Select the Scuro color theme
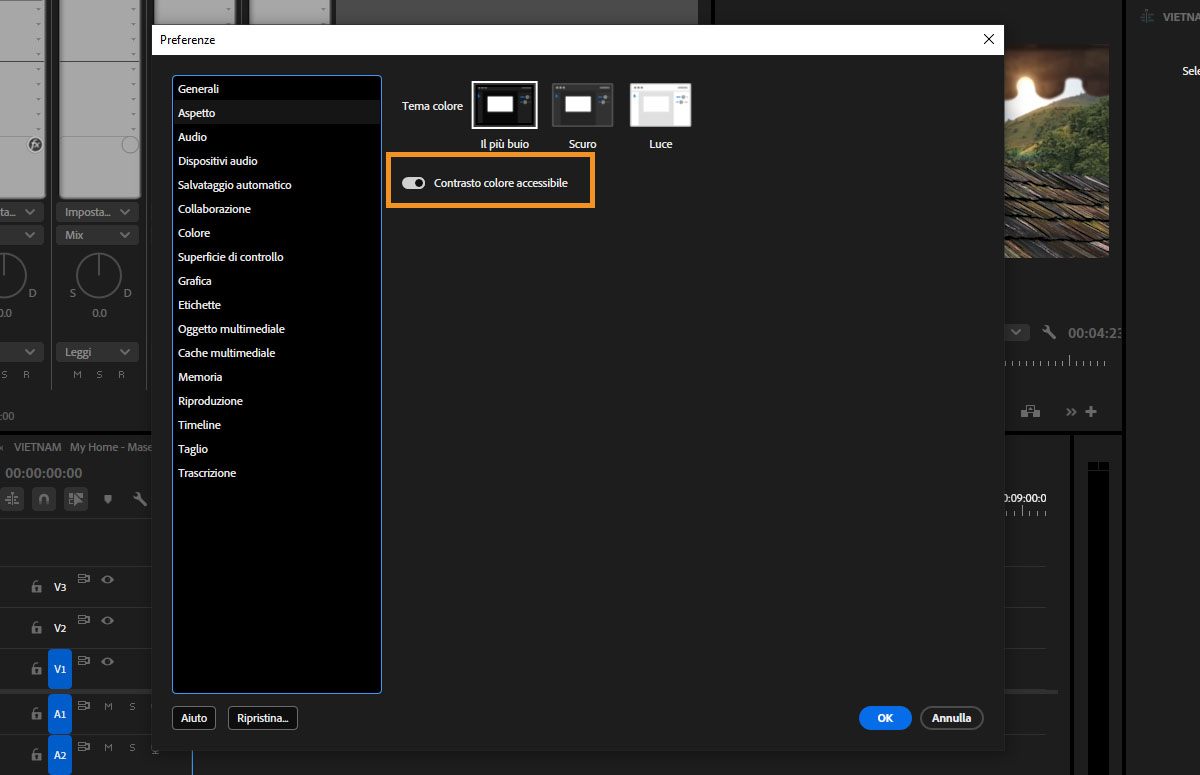Screen dimensions: 1200x775 (583, 105)
